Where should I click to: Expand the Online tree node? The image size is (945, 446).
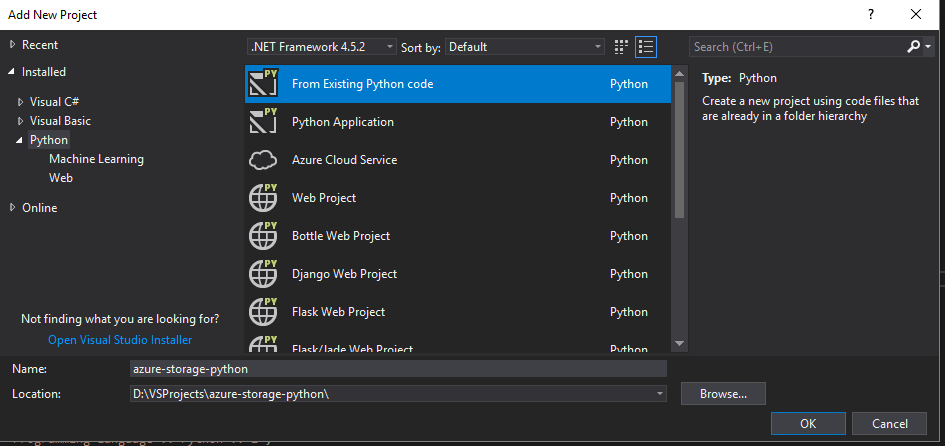(13, 208)
